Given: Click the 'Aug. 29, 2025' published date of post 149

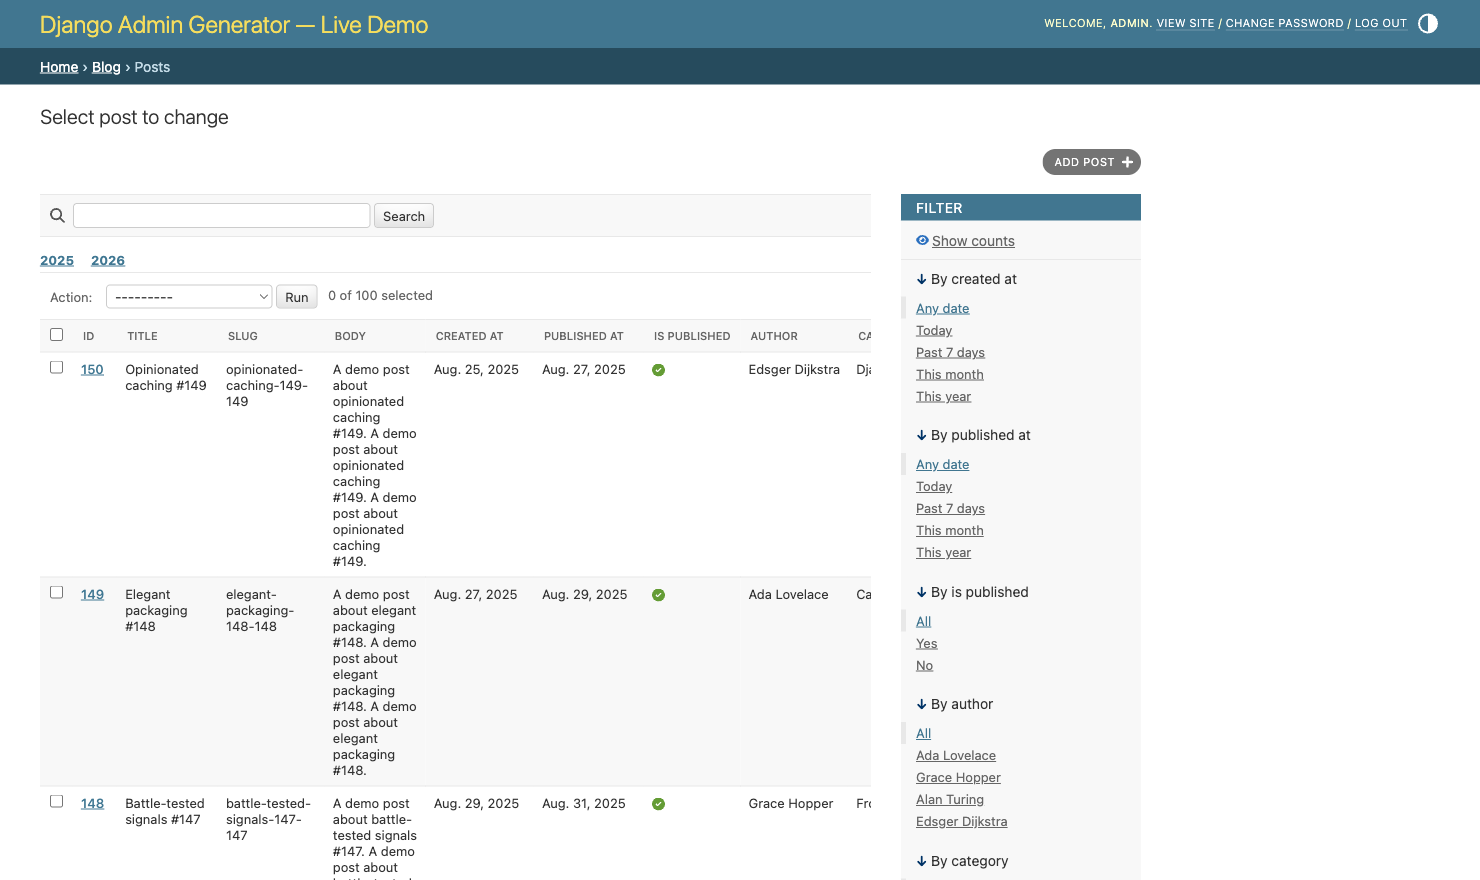Looking at the screenshot, I should coord(584,595).
